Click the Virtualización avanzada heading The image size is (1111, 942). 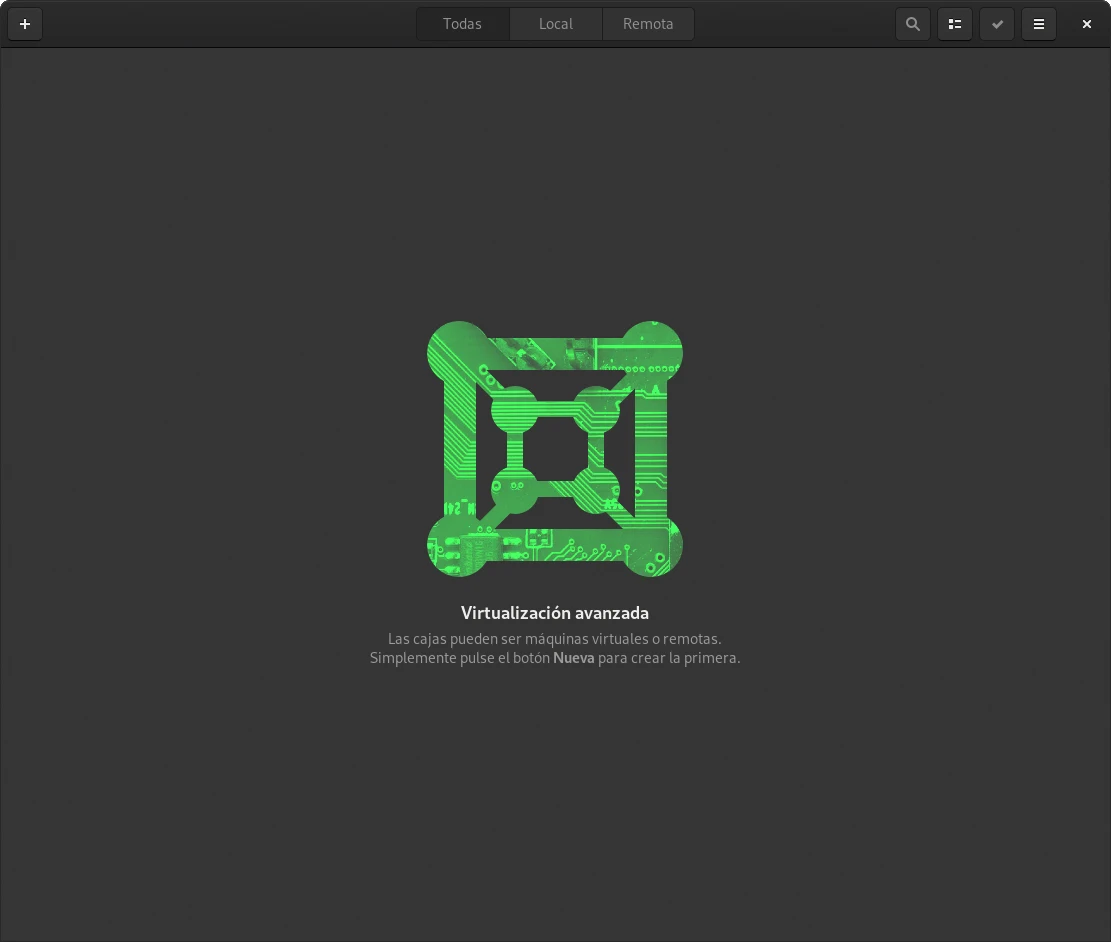555,613
